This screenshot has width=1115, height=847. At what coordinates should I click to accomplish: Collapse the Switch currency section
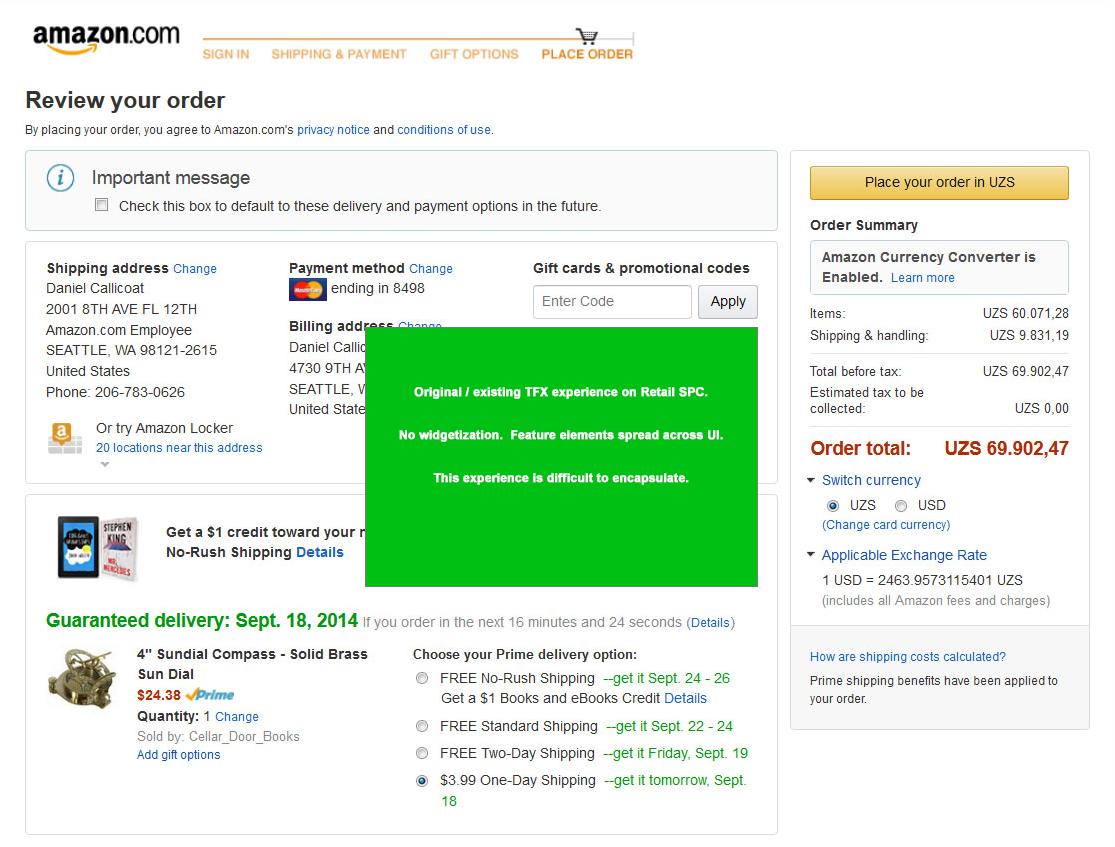point(811,480)
